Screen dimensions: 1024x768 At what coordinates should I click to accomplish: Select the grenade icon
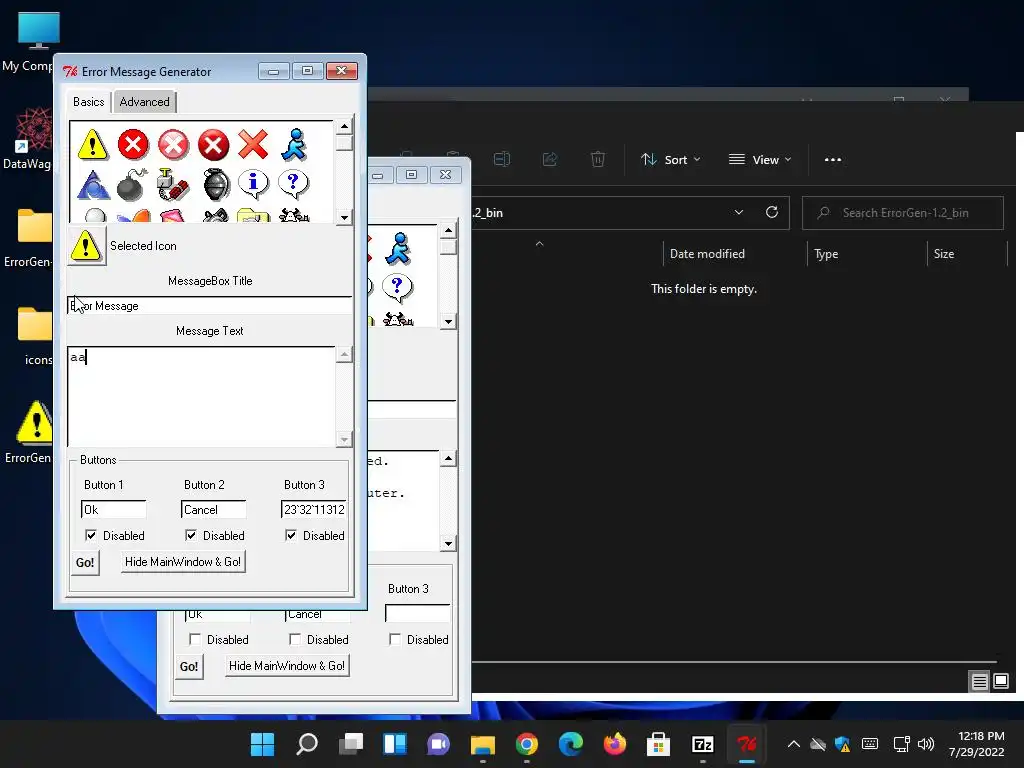[x=216, y=184]
